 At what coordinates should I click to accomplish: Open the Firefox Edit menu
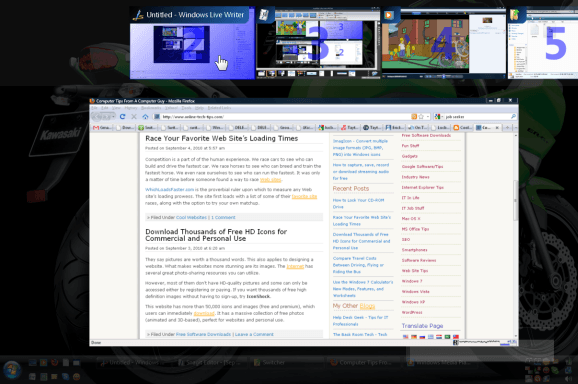[x=105, y=108]
